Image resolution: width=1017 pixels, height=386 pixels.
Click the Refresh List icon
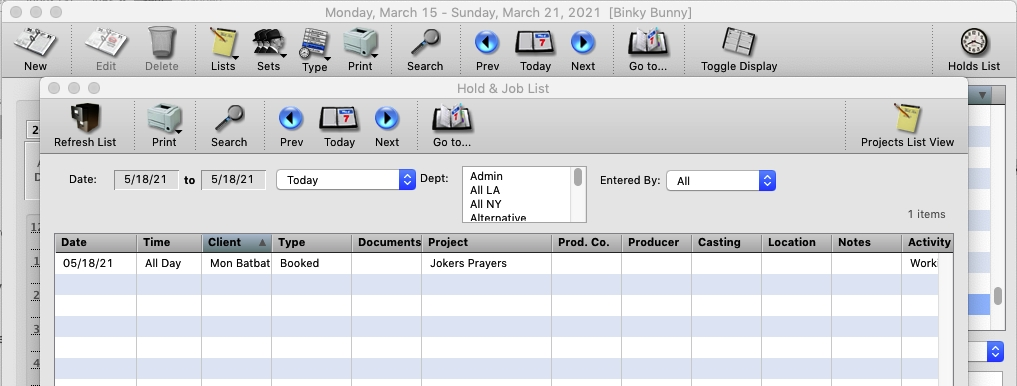click(85, 118)
